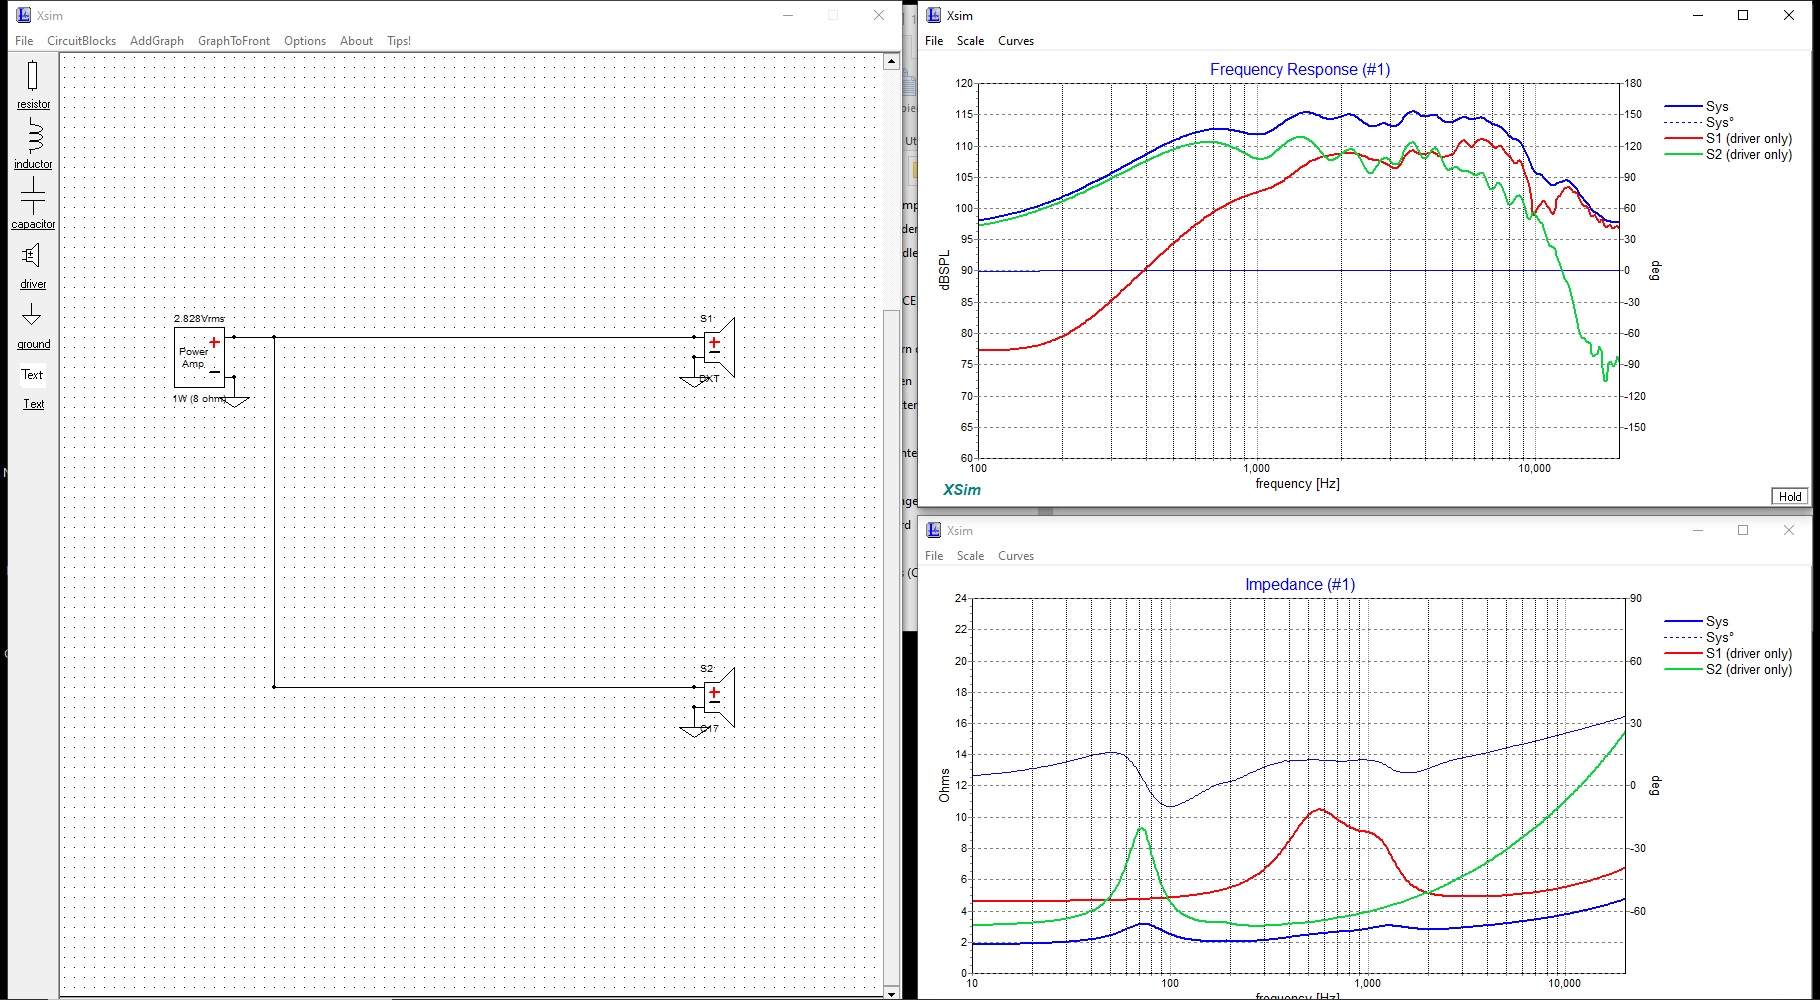Click Sys° legend label in Frequency Response graph
The image size is (1820, 1000).
(x=1720, y=122)
